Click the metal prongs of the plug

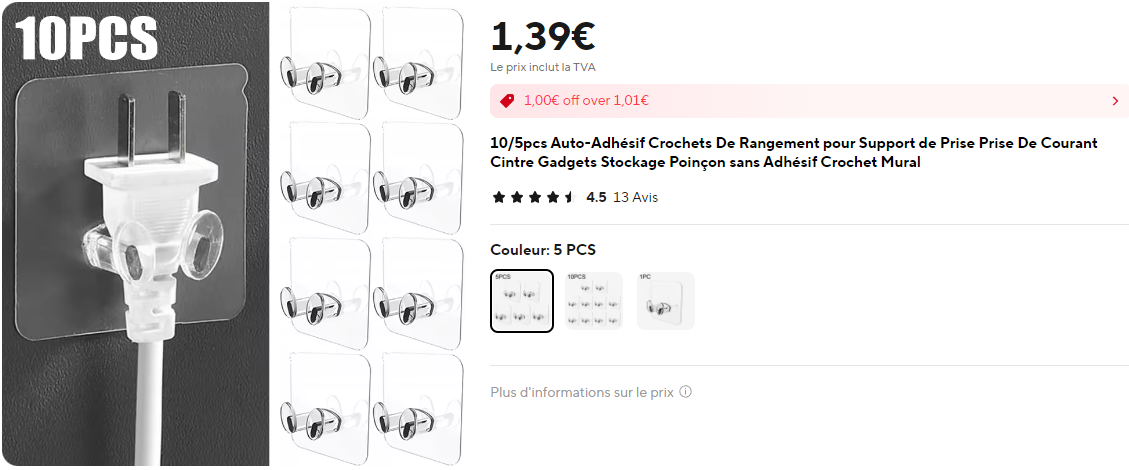click(151, 126)
